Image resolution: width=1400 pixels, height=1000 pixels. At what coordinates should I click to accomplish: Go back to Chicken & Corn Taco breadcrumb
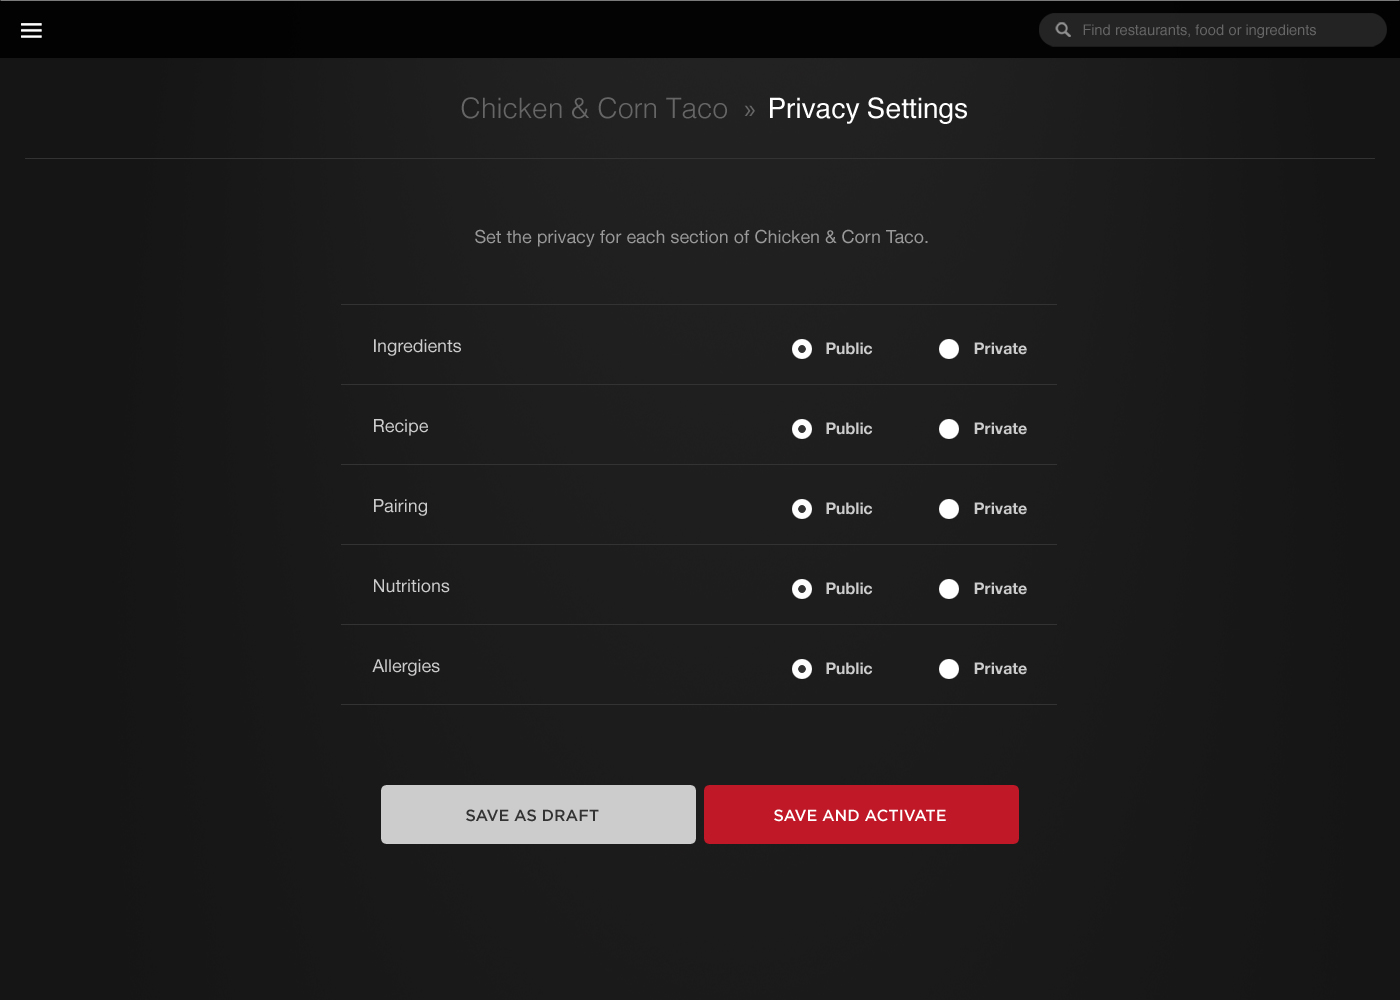594,108
